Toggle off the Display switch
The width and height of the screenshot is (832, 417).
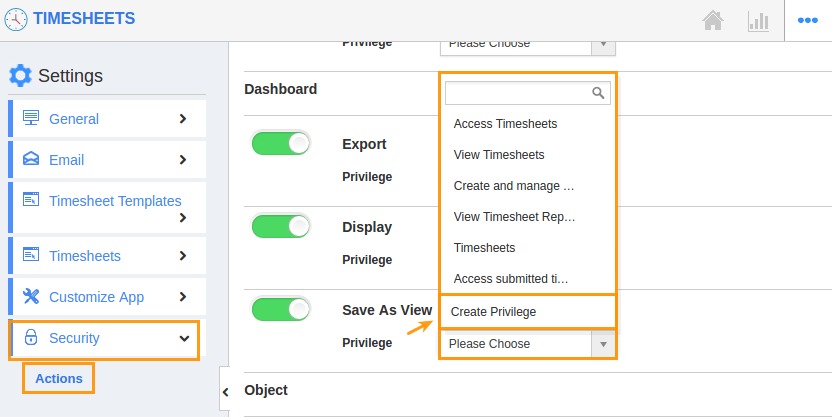point(280,227)
